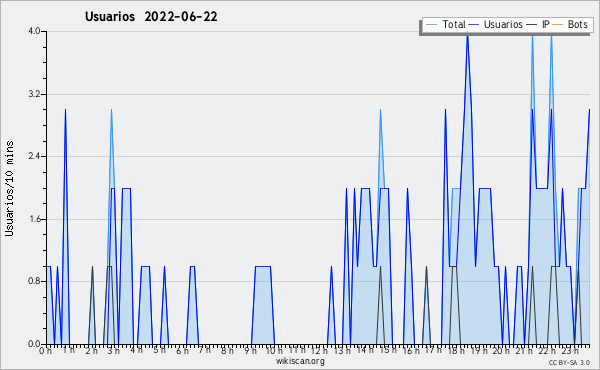The height and width of the screenshot is (370, 600).
Task: Click the orange Bots legend line
Action: click(x=558, y=25)
